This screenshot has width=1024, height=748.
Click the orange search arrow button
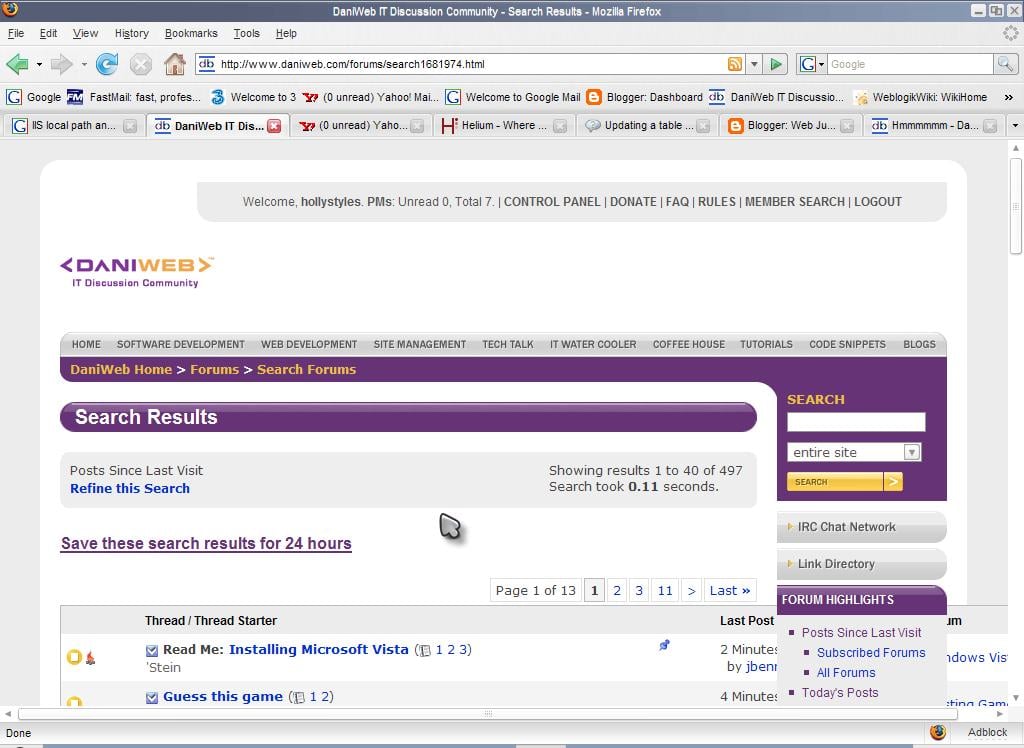(893, 481)
